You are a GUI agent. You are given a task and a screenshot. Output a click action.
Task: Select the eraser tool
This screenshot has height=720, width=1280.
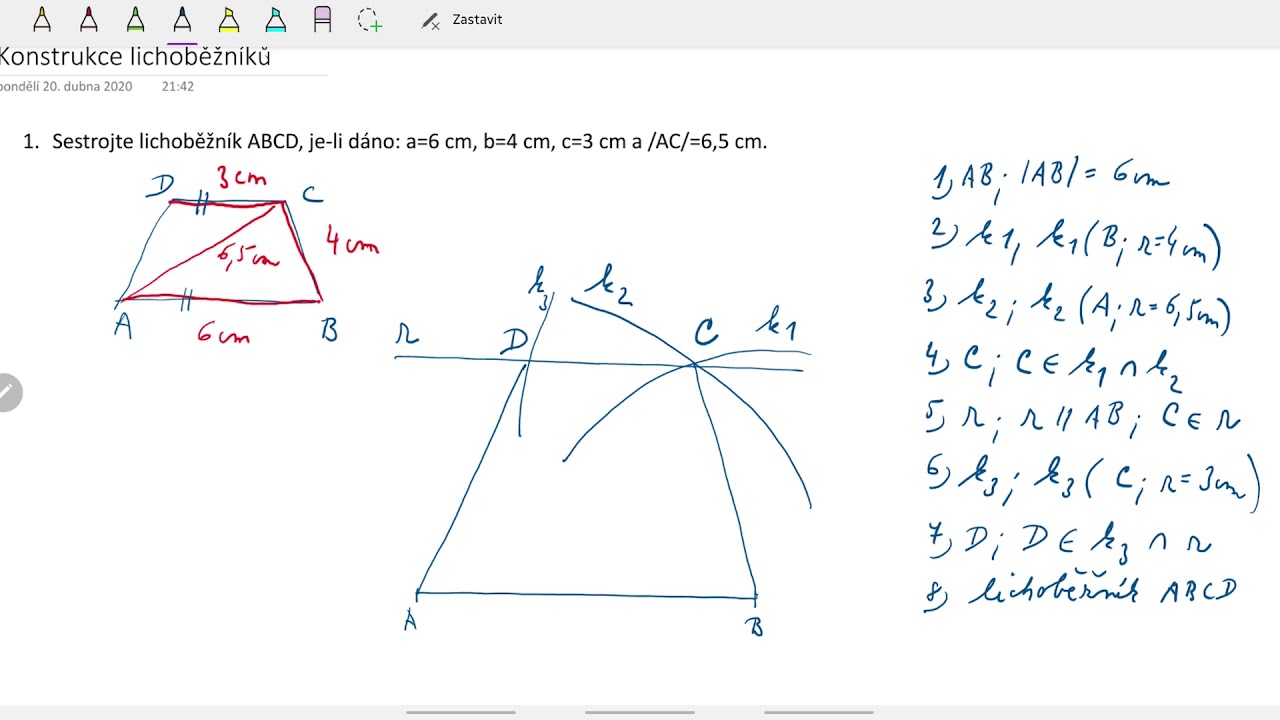pos(322,20)
